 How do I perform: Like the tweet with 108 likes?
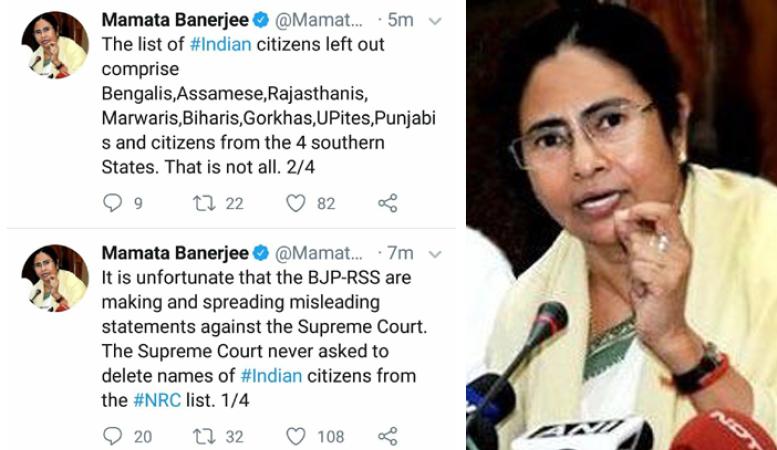tap(296, 436)
